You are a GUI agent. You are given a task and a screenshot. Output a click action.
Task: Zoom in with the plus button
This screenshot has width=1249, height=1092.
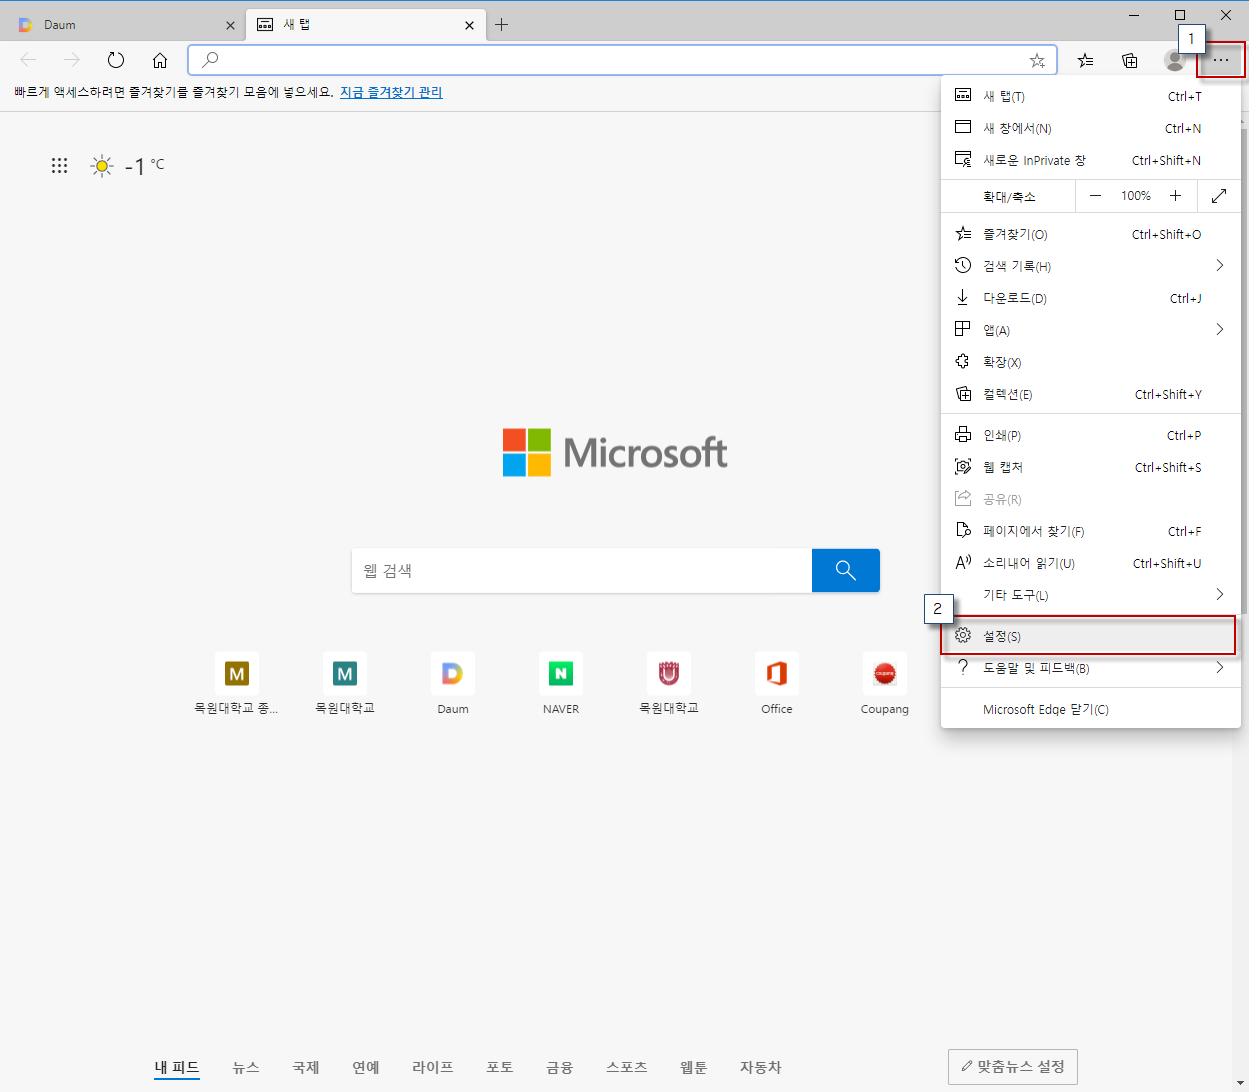[x=1176, y=196]
